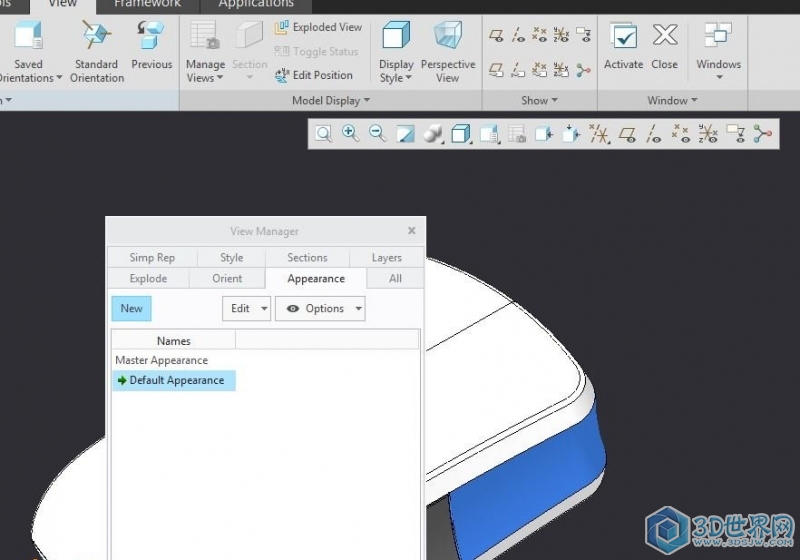The width and height of the screenshot is (800, 560).
Task: Click the Perspective View icon
Action: point(447,50)
